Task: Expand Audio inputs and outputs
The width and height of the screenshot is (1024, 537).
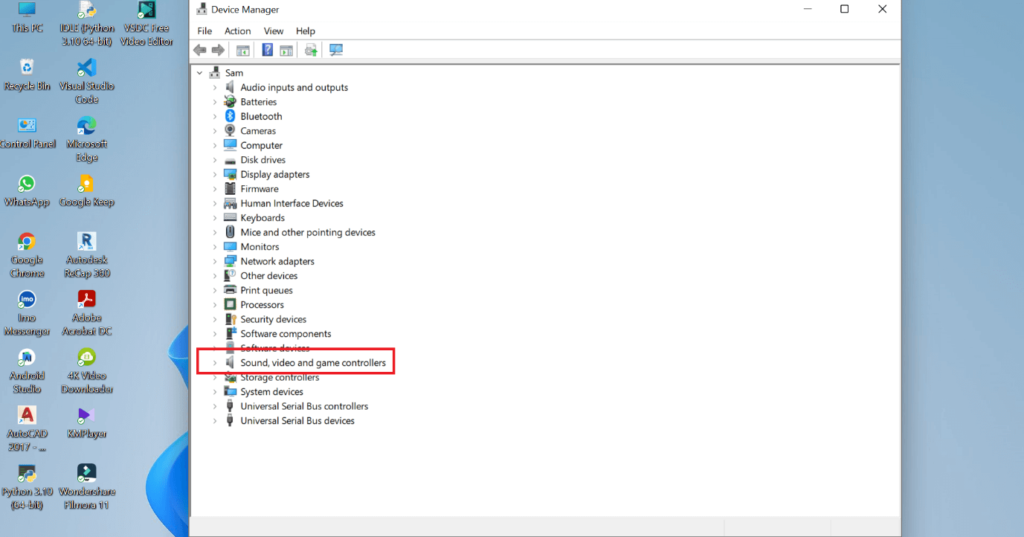Action: (214, 88)
